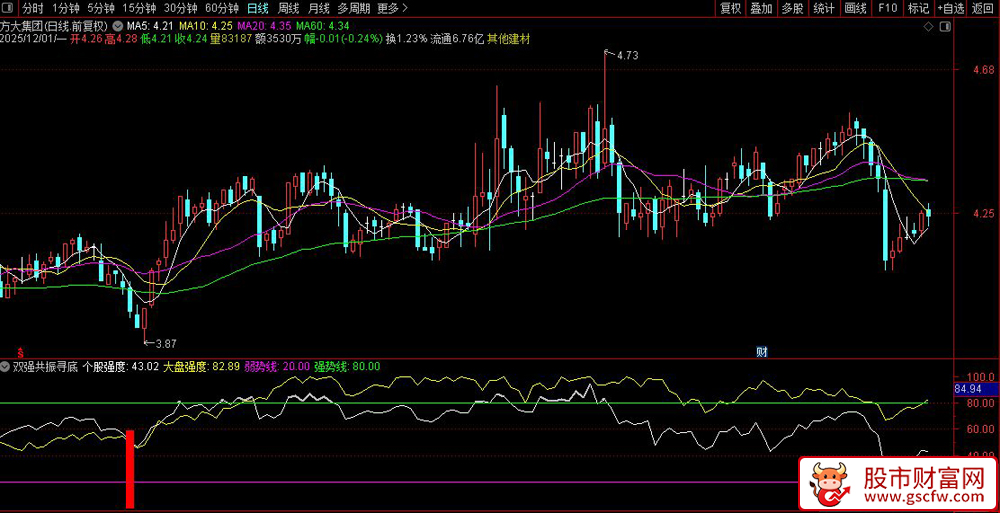Viewport: 1000px width, 513px height.
Task: Switch to 周线 weekly chart
Action: (288, 8)
